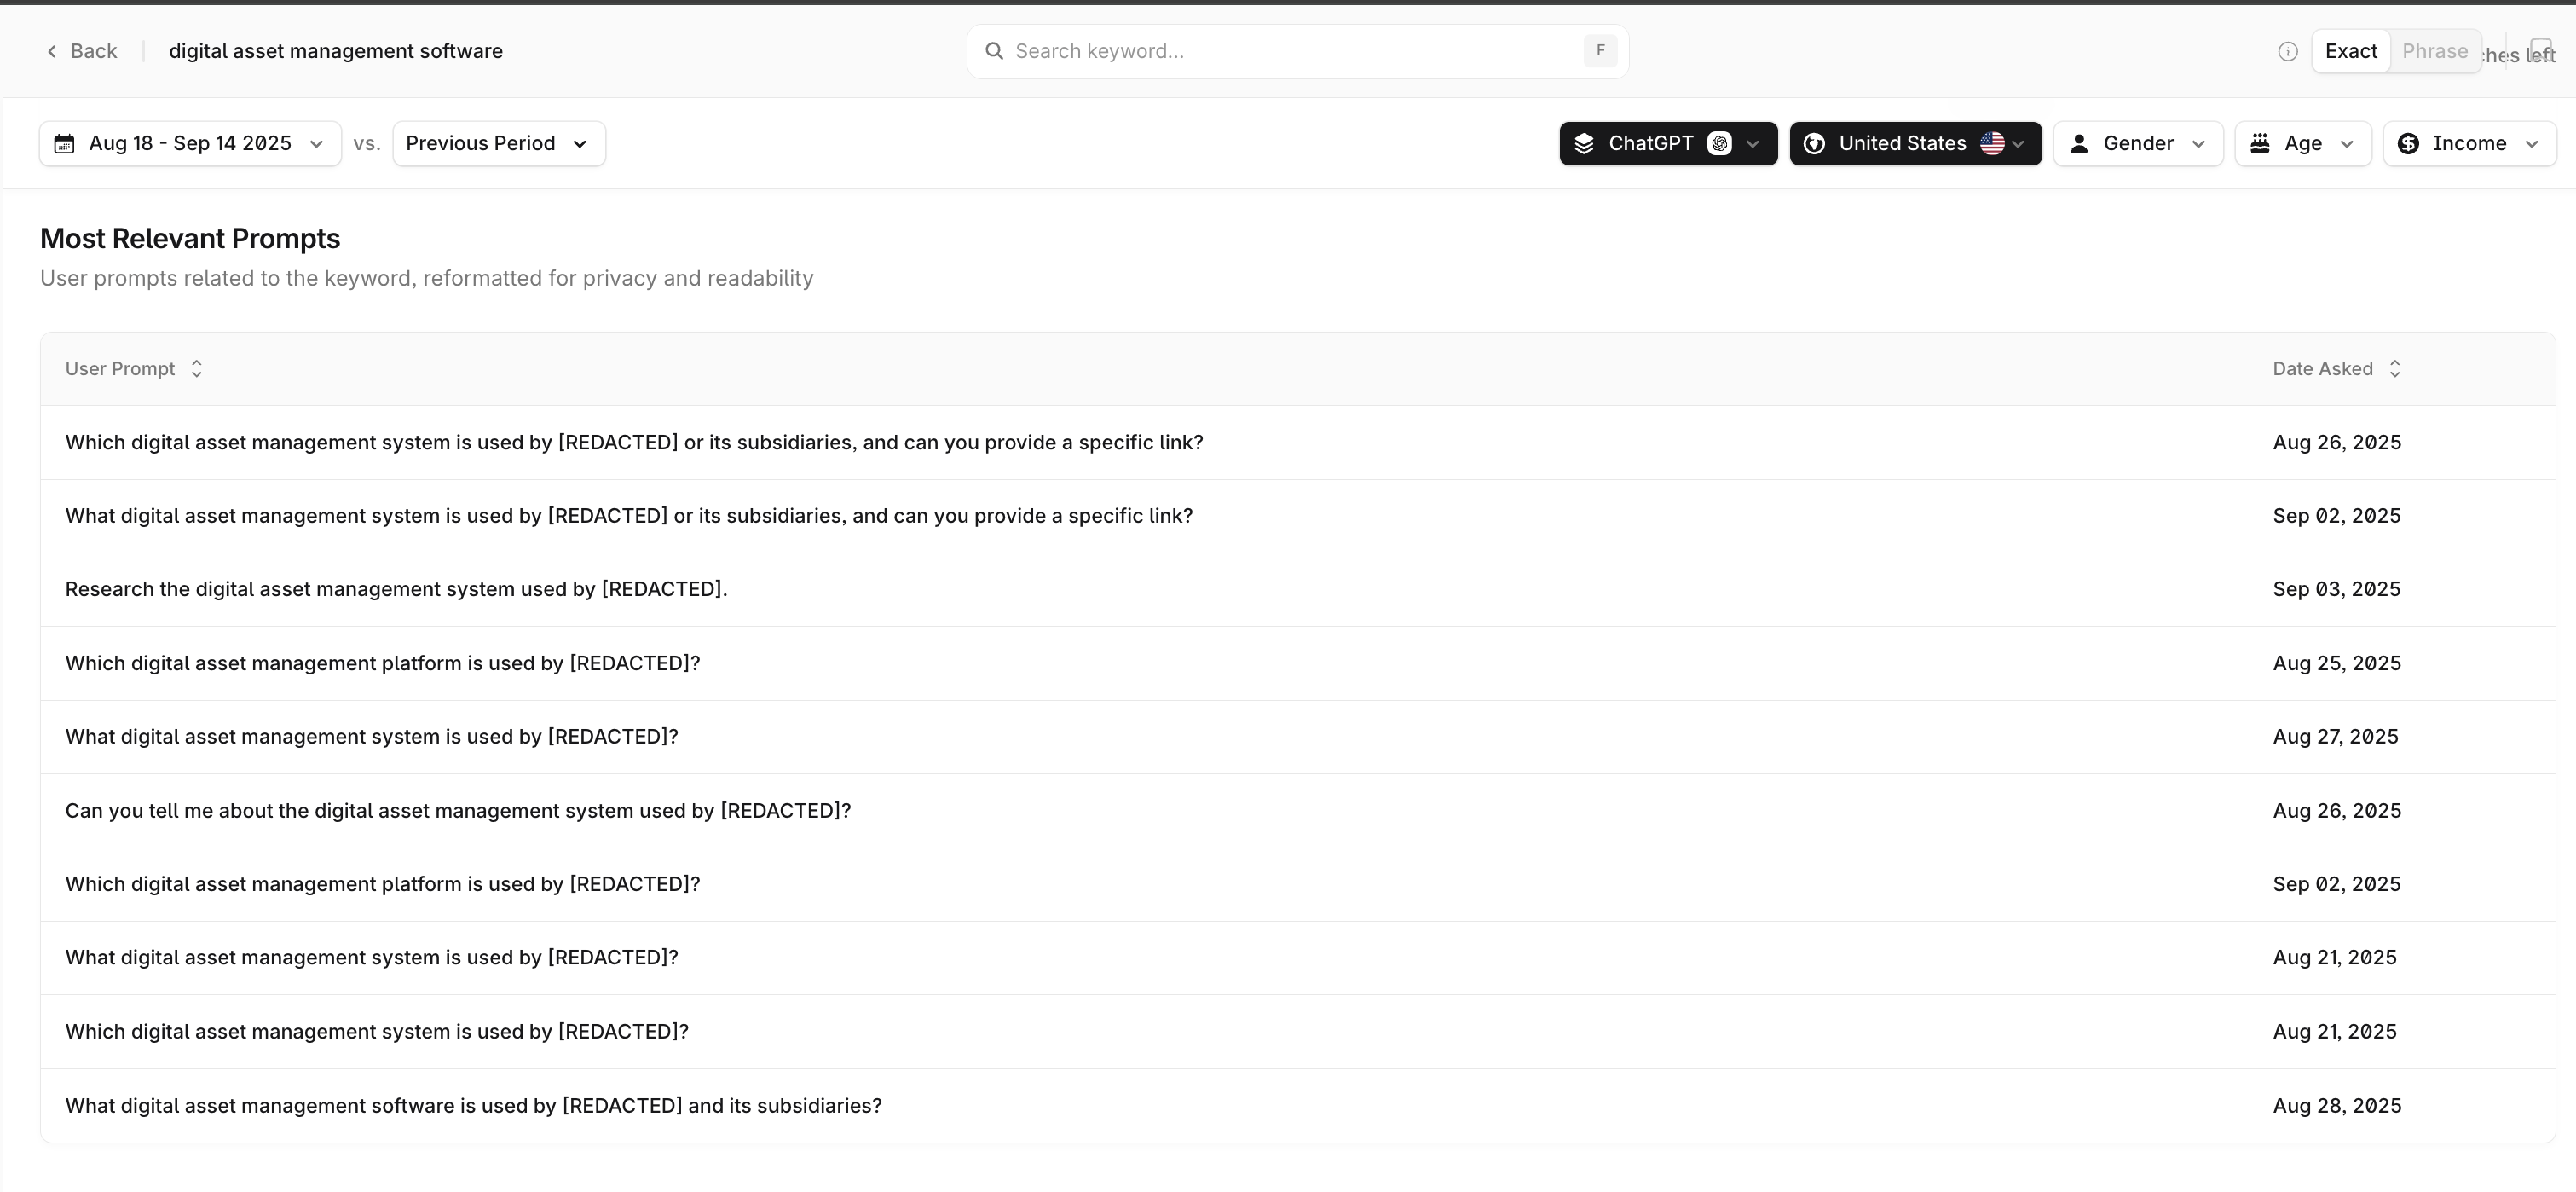Image resolution: width=2576 pixels, height=1192 pixels.
Task: Select the 'Can you tell me about' prompt
Action: (x=1297, y=811)
